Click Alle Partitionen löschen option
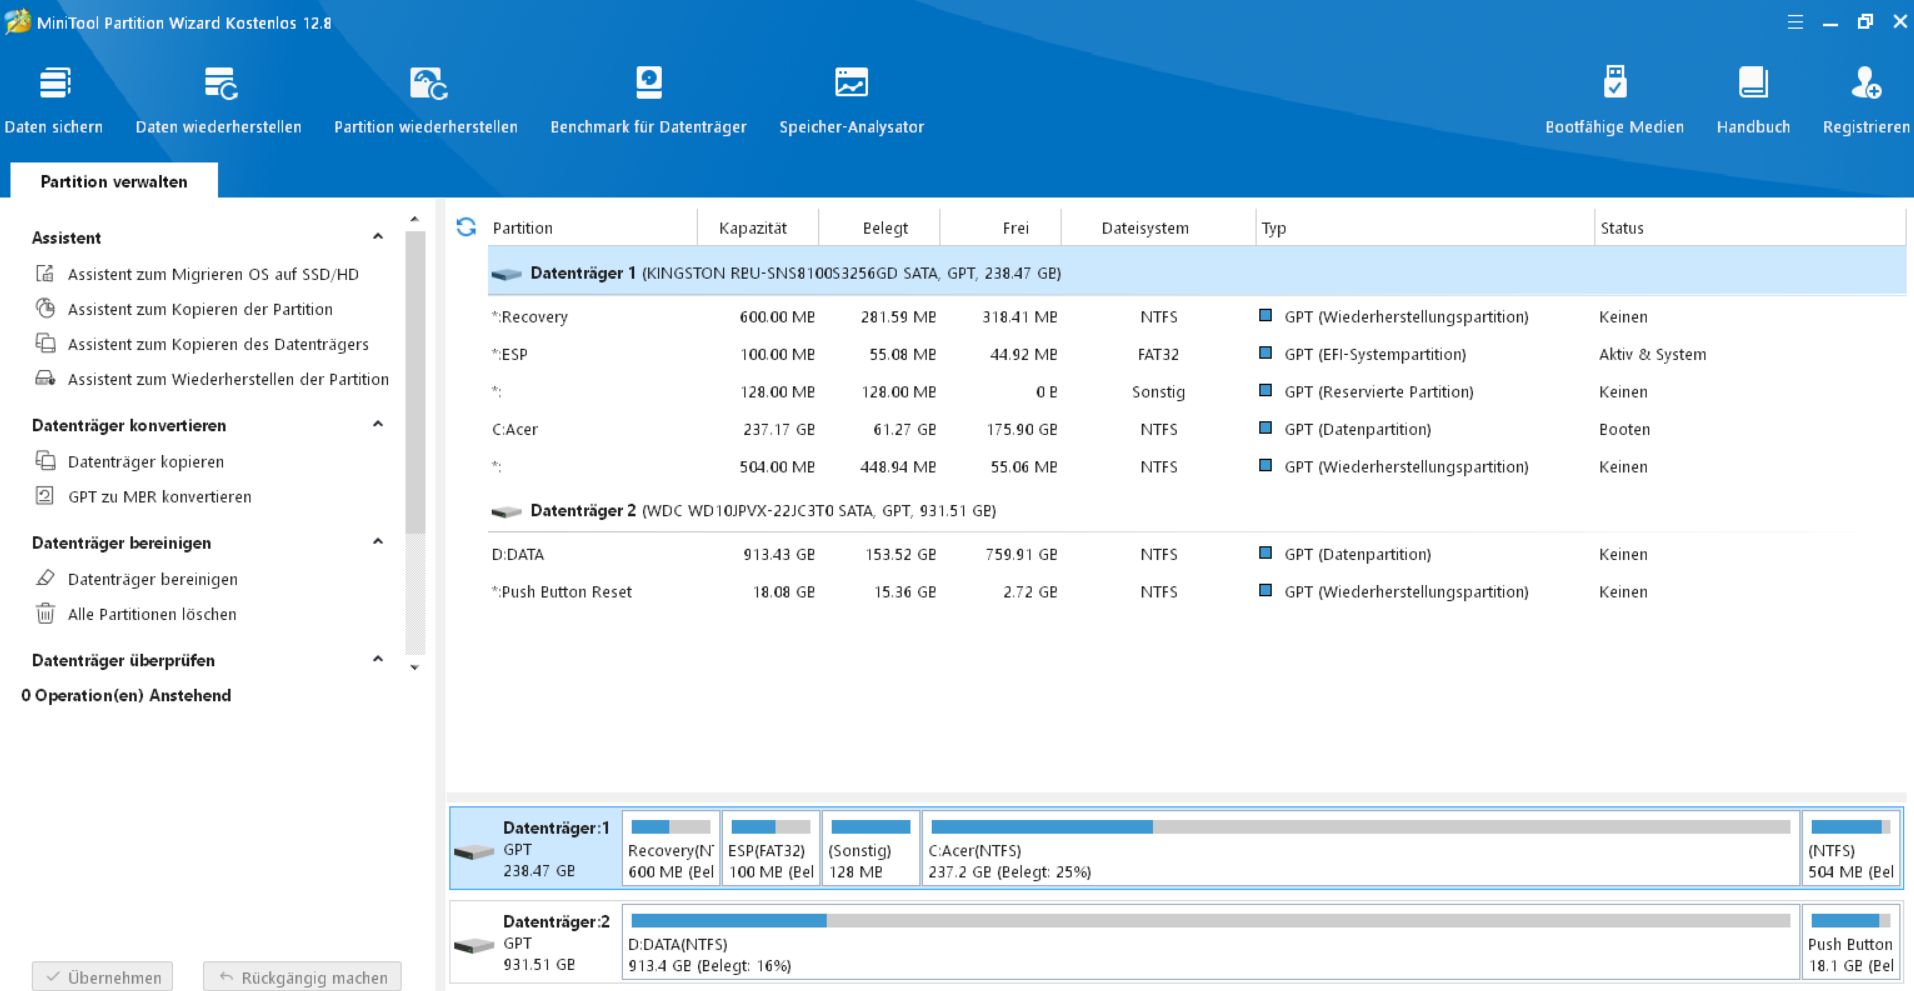Viewport: 1914px width, 991px height. [x=152, y=614]
